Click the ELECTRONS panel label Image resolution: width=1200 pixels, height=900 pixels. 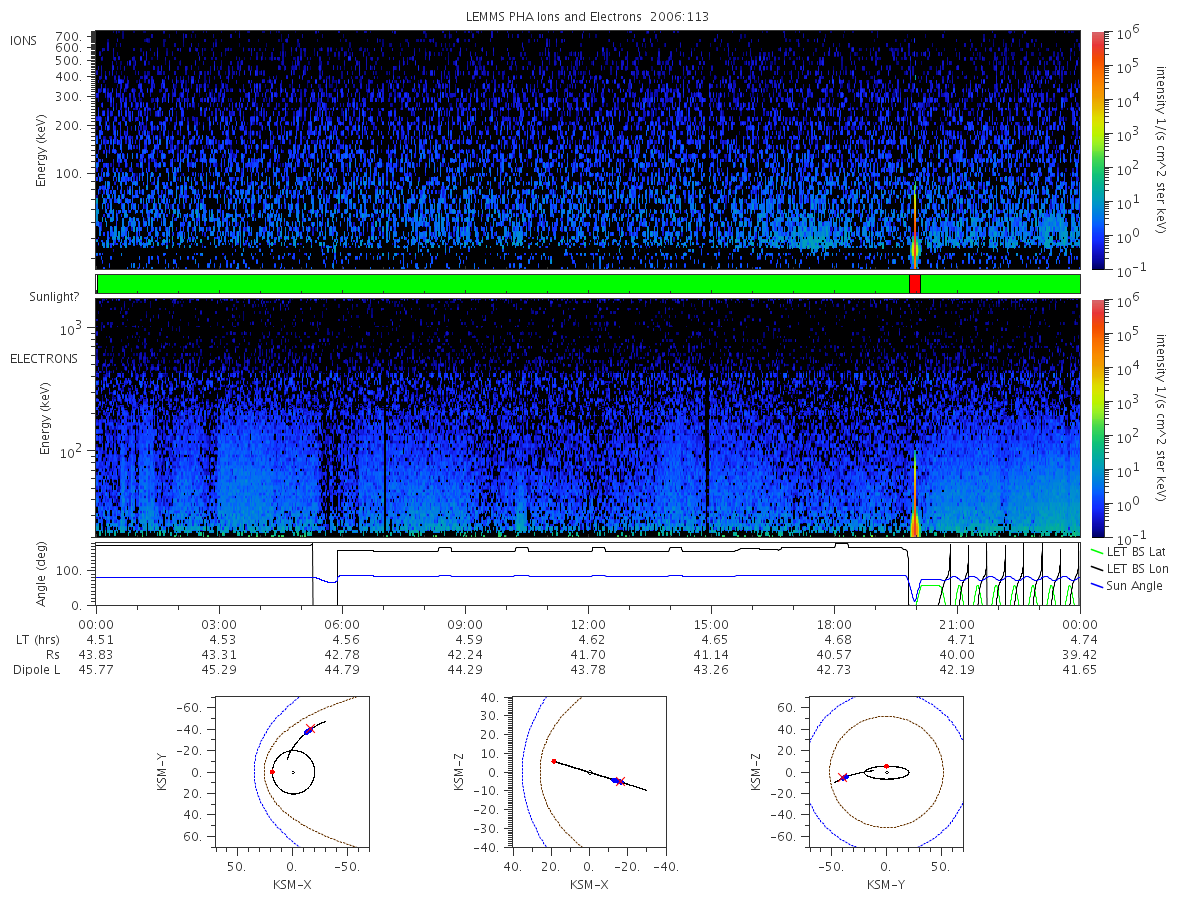(x=44, y=358)
